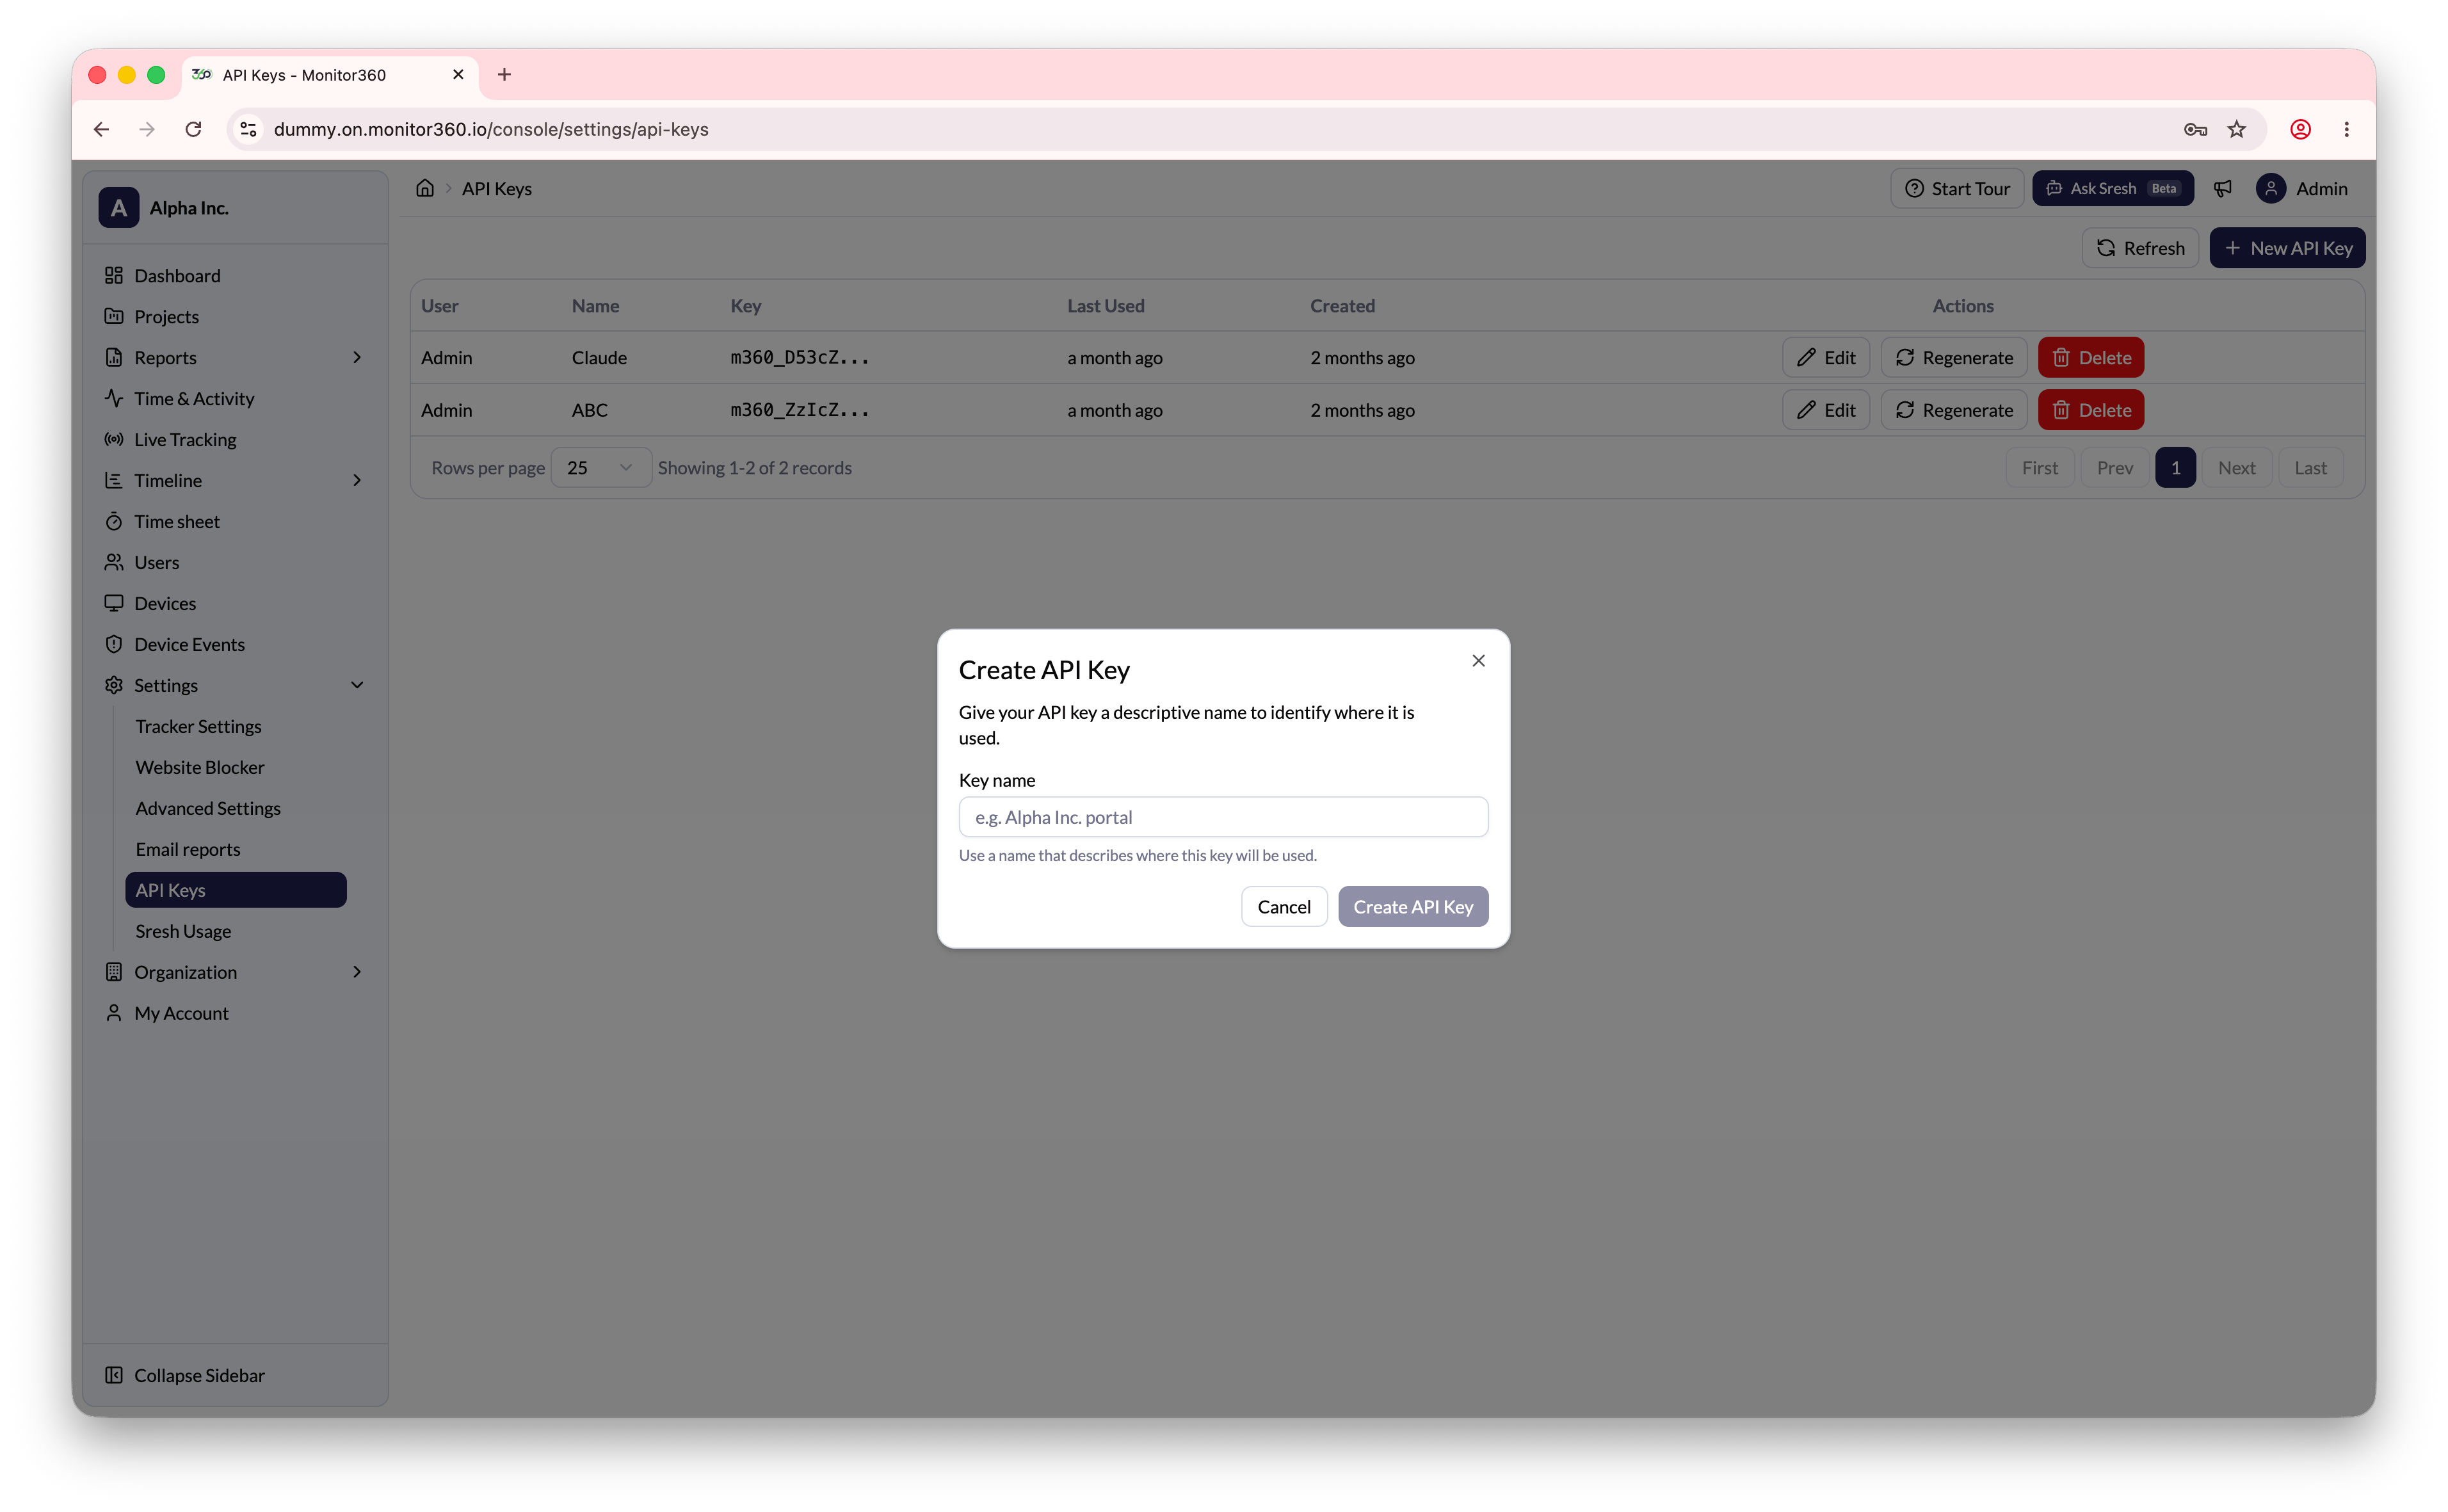Image resolution: width=2448 pixels, height=1512 pixels.
Task: Open the browser profile icon
Action: pos(2300,129)
